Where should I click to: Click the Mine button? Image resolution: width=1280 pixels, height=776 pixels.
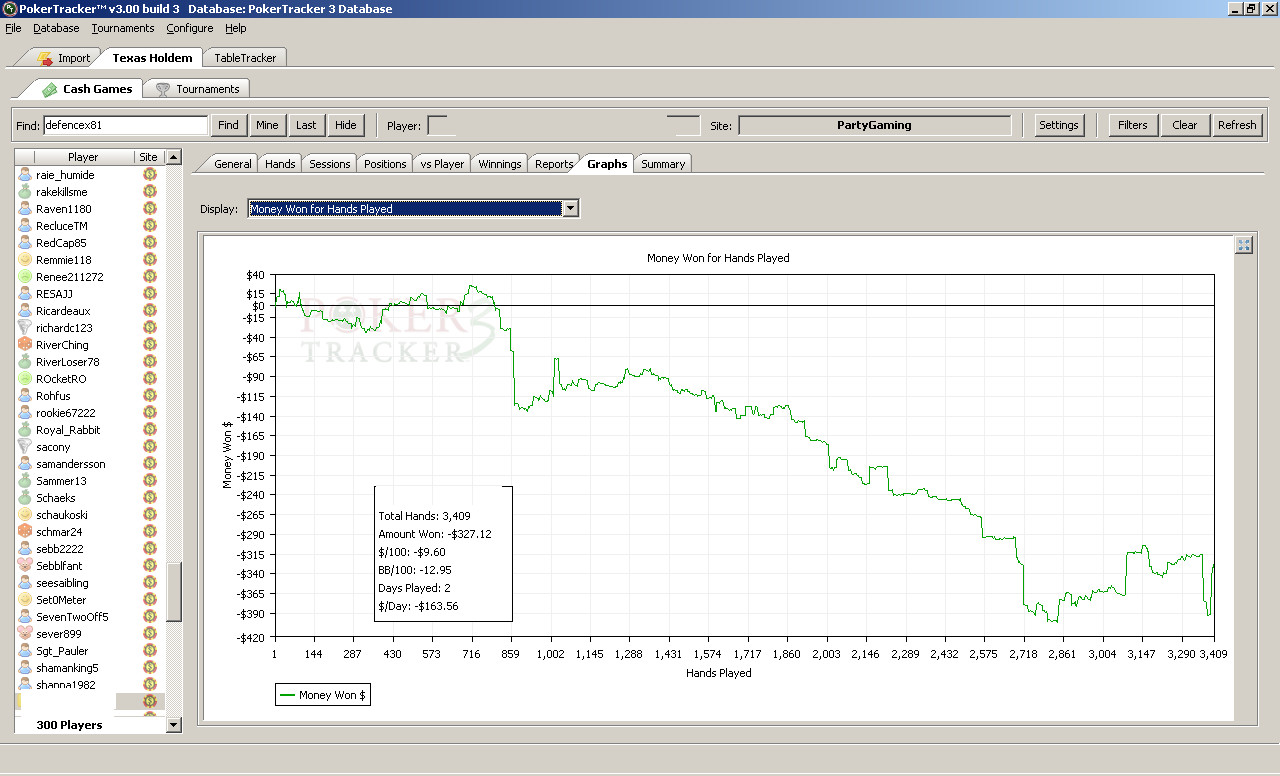click(x=267, y=125)
